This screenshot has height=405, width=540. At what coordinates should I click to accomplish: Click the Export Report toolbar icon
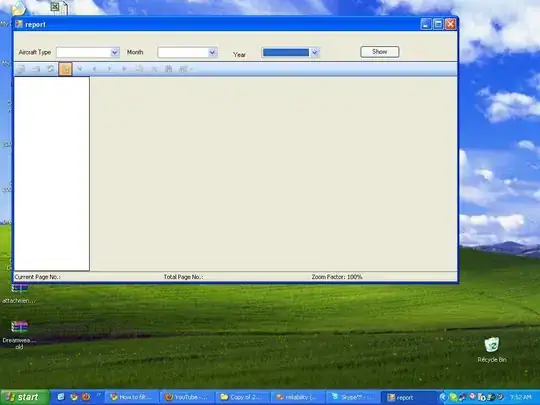coord(21,69)
